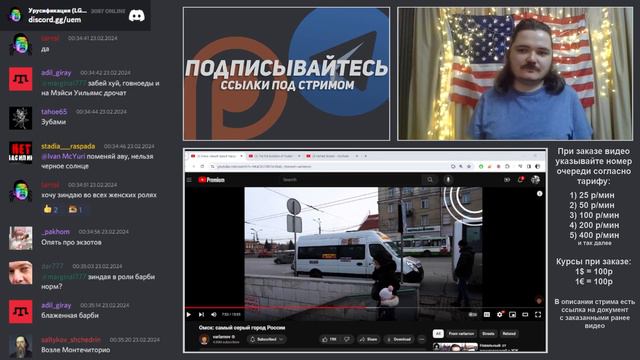Image resolution: width=640 pixels, height=360 pixels.
Task: Open YouTube notifications bell
Action: click(521, 179)
